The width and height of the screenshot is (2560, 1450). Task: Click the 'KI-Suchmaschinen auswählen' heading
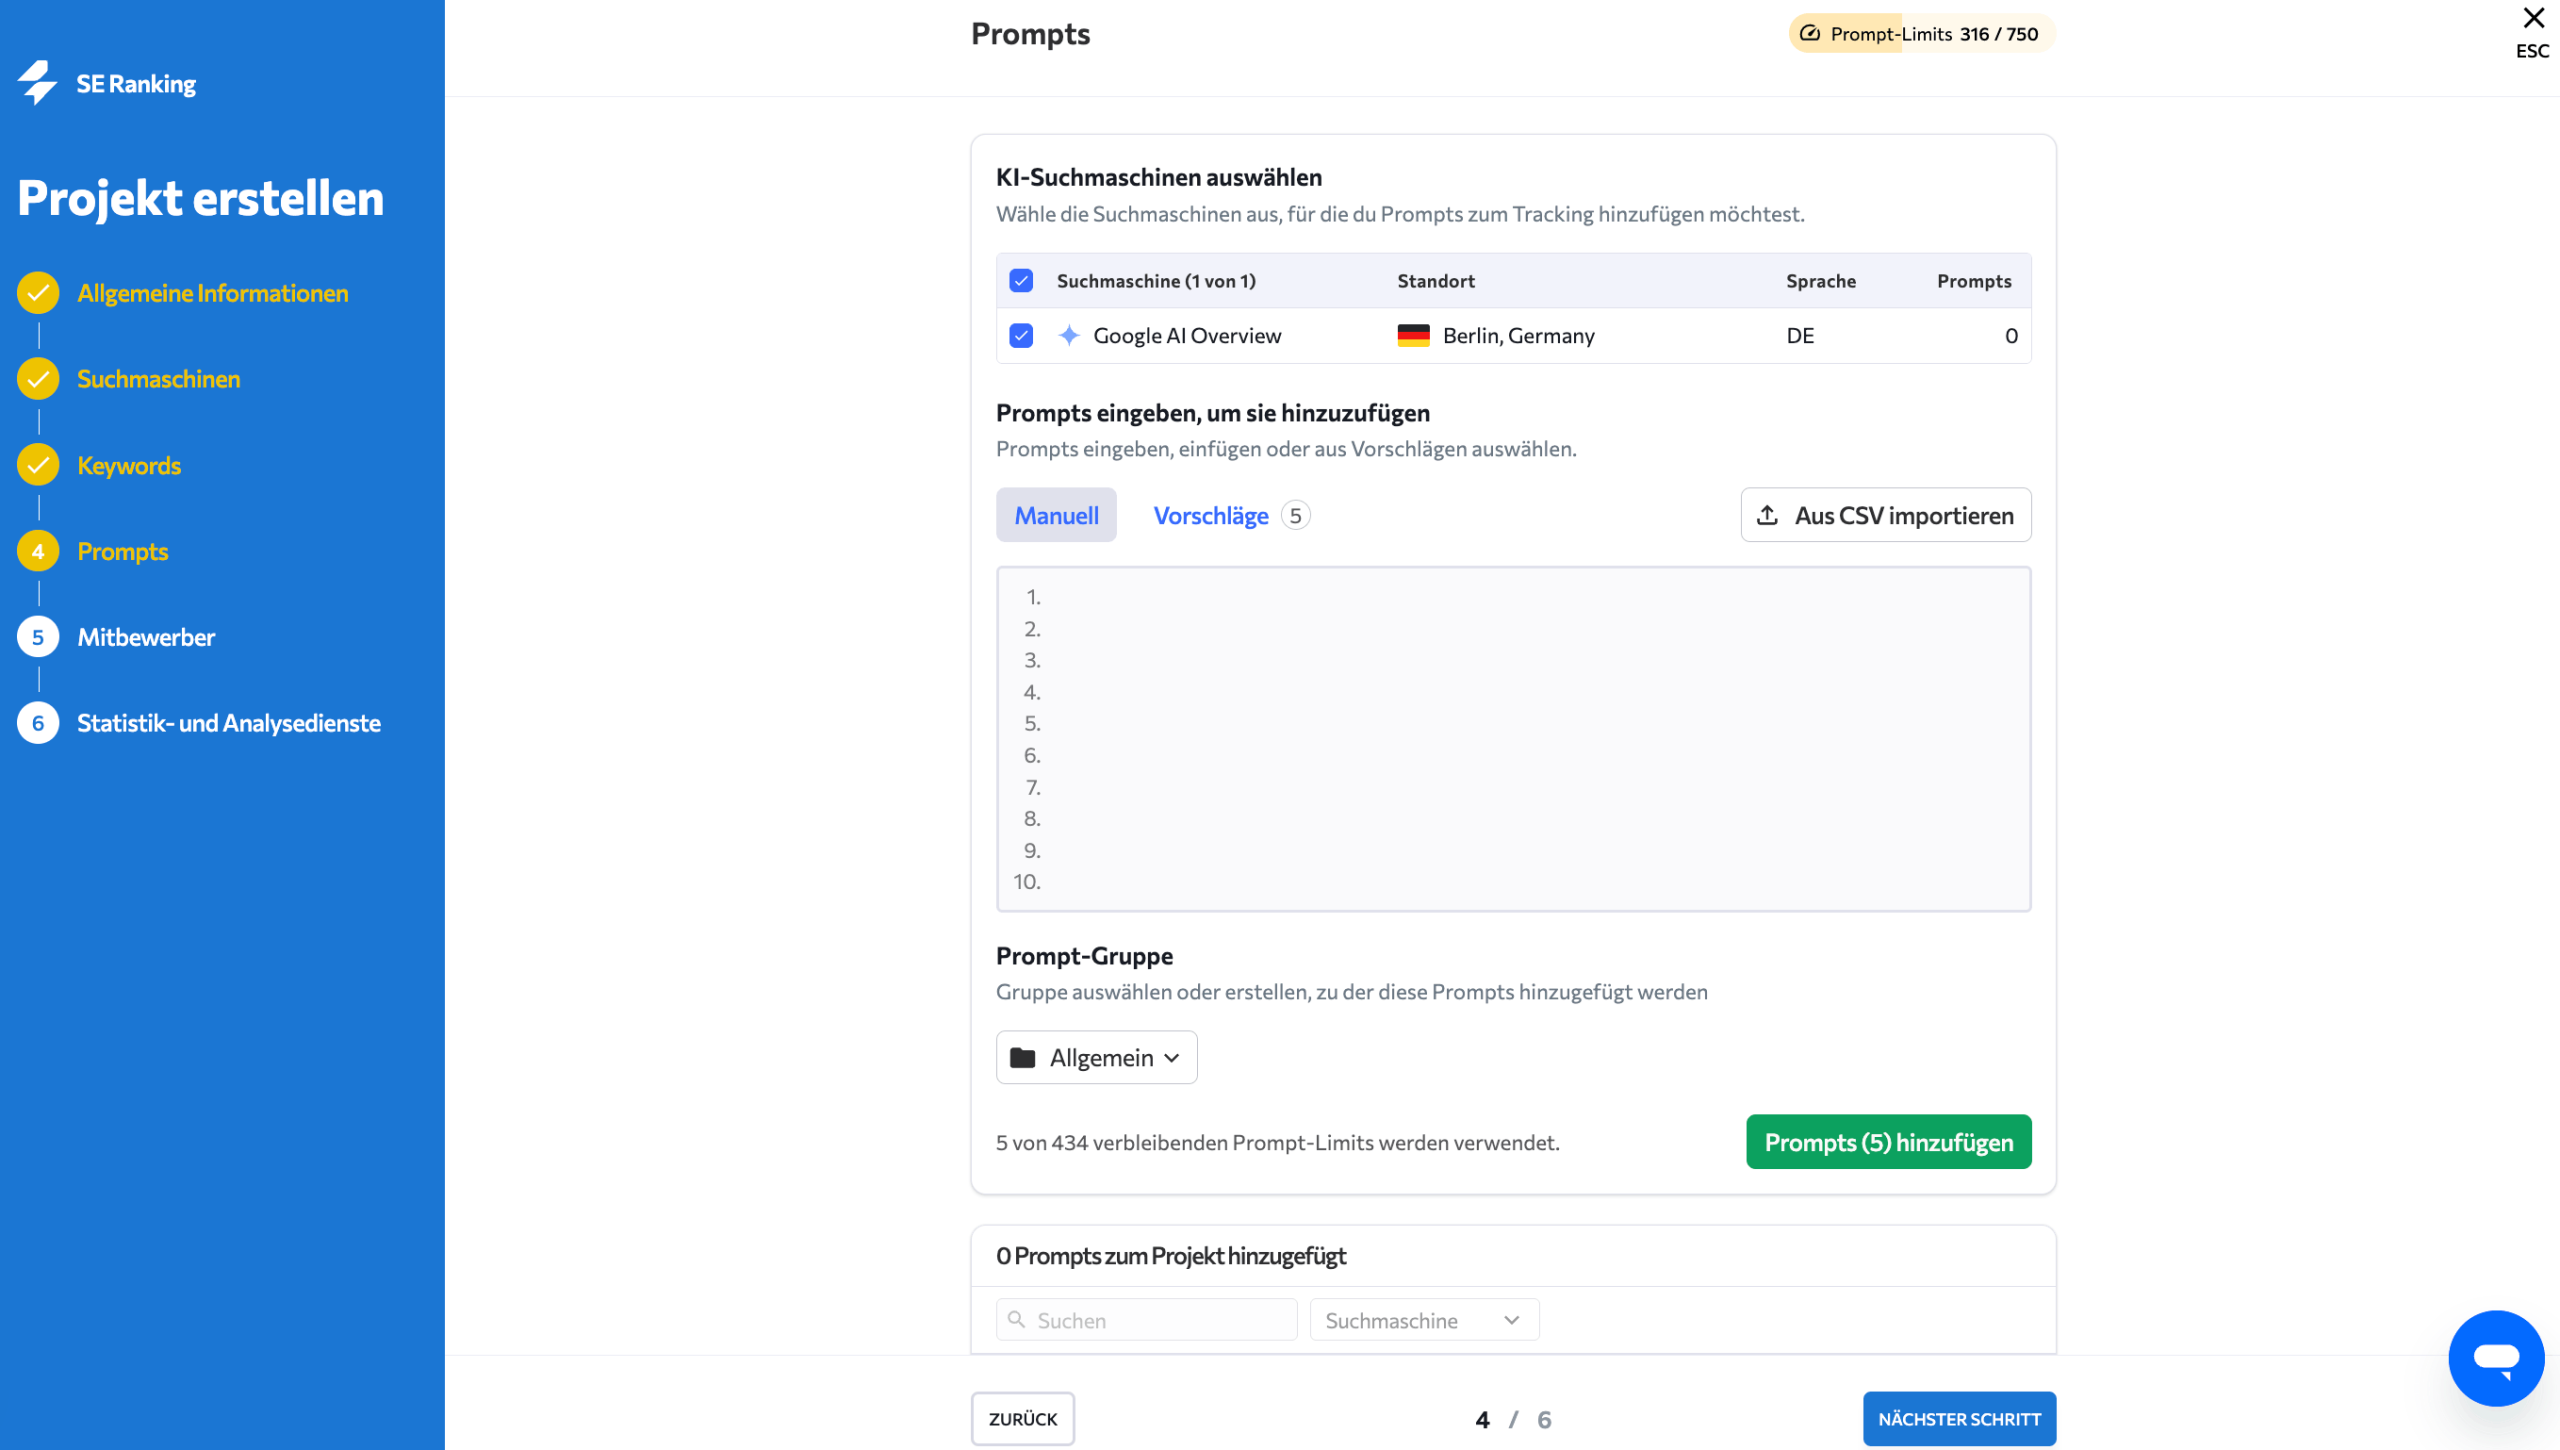[x=1159, y=177]
